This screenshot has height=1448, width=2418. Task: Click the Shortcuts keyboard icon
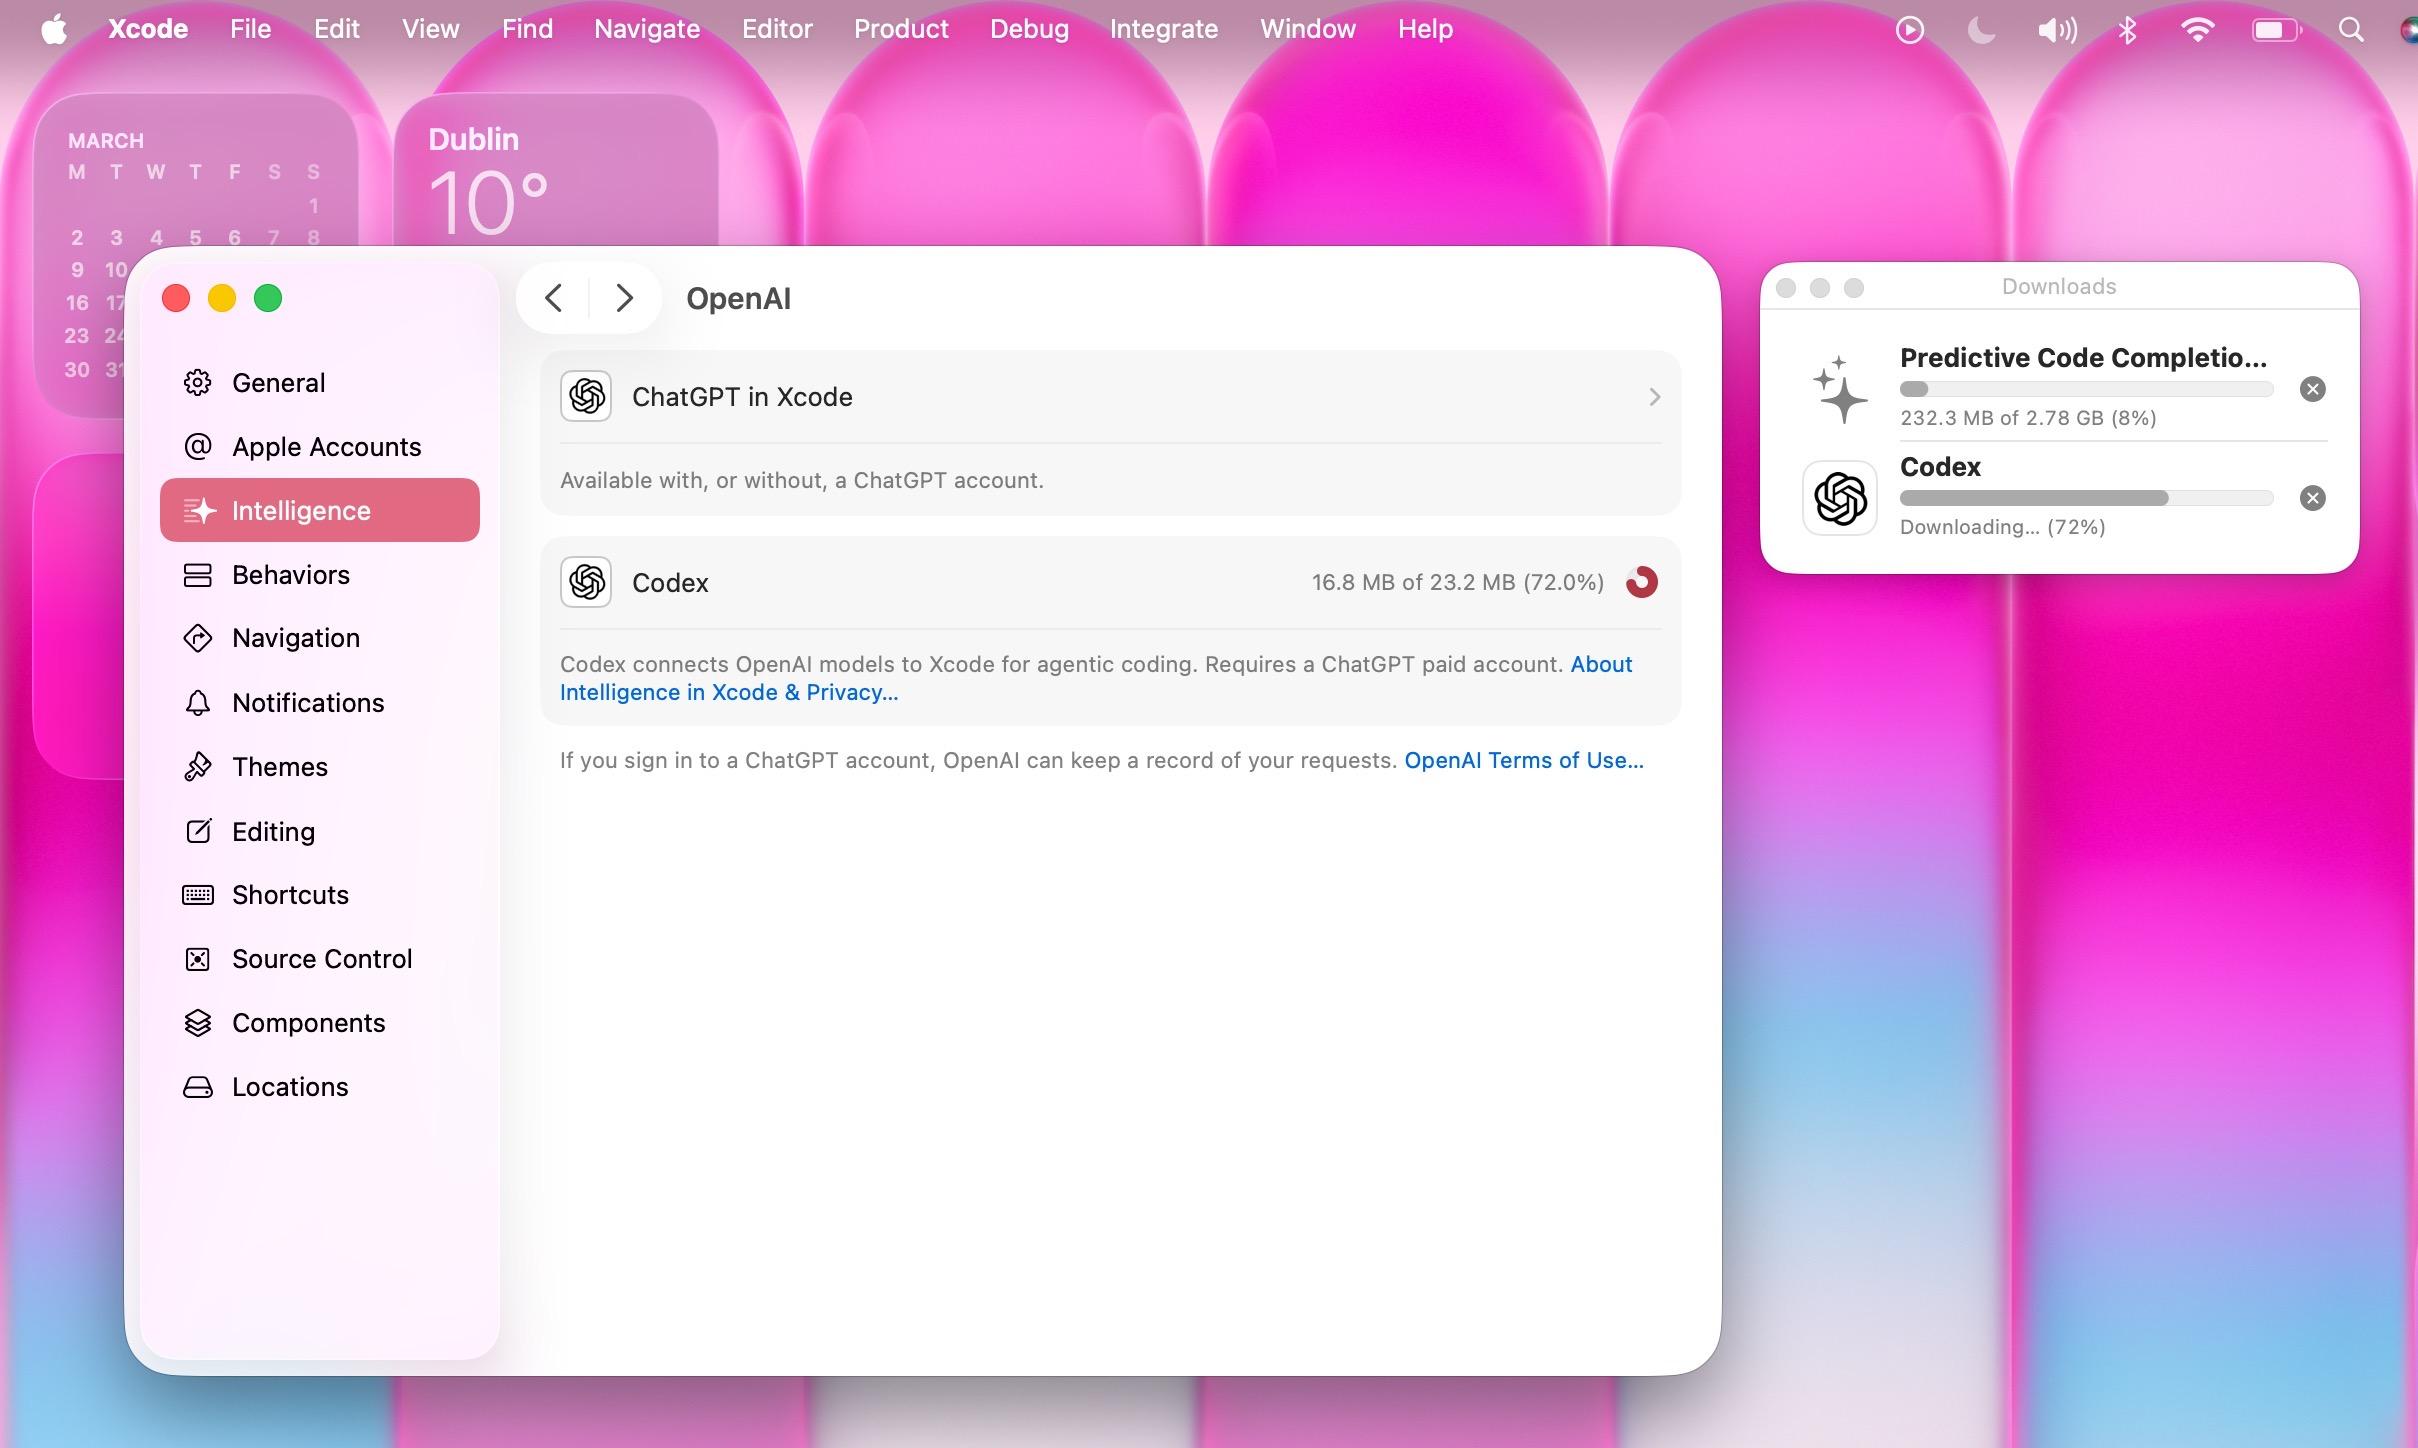(198, 895)
